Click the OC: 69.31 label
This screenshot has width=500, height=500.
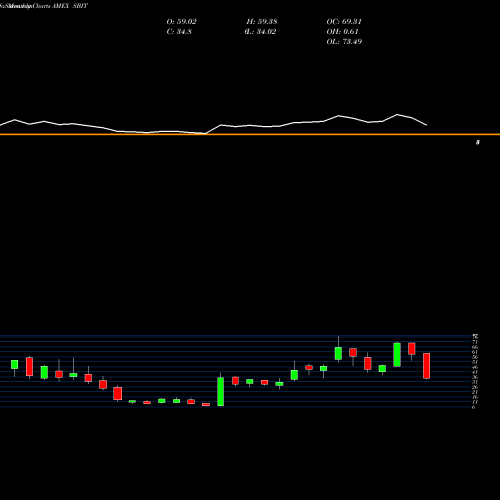(x=344, y=22)
